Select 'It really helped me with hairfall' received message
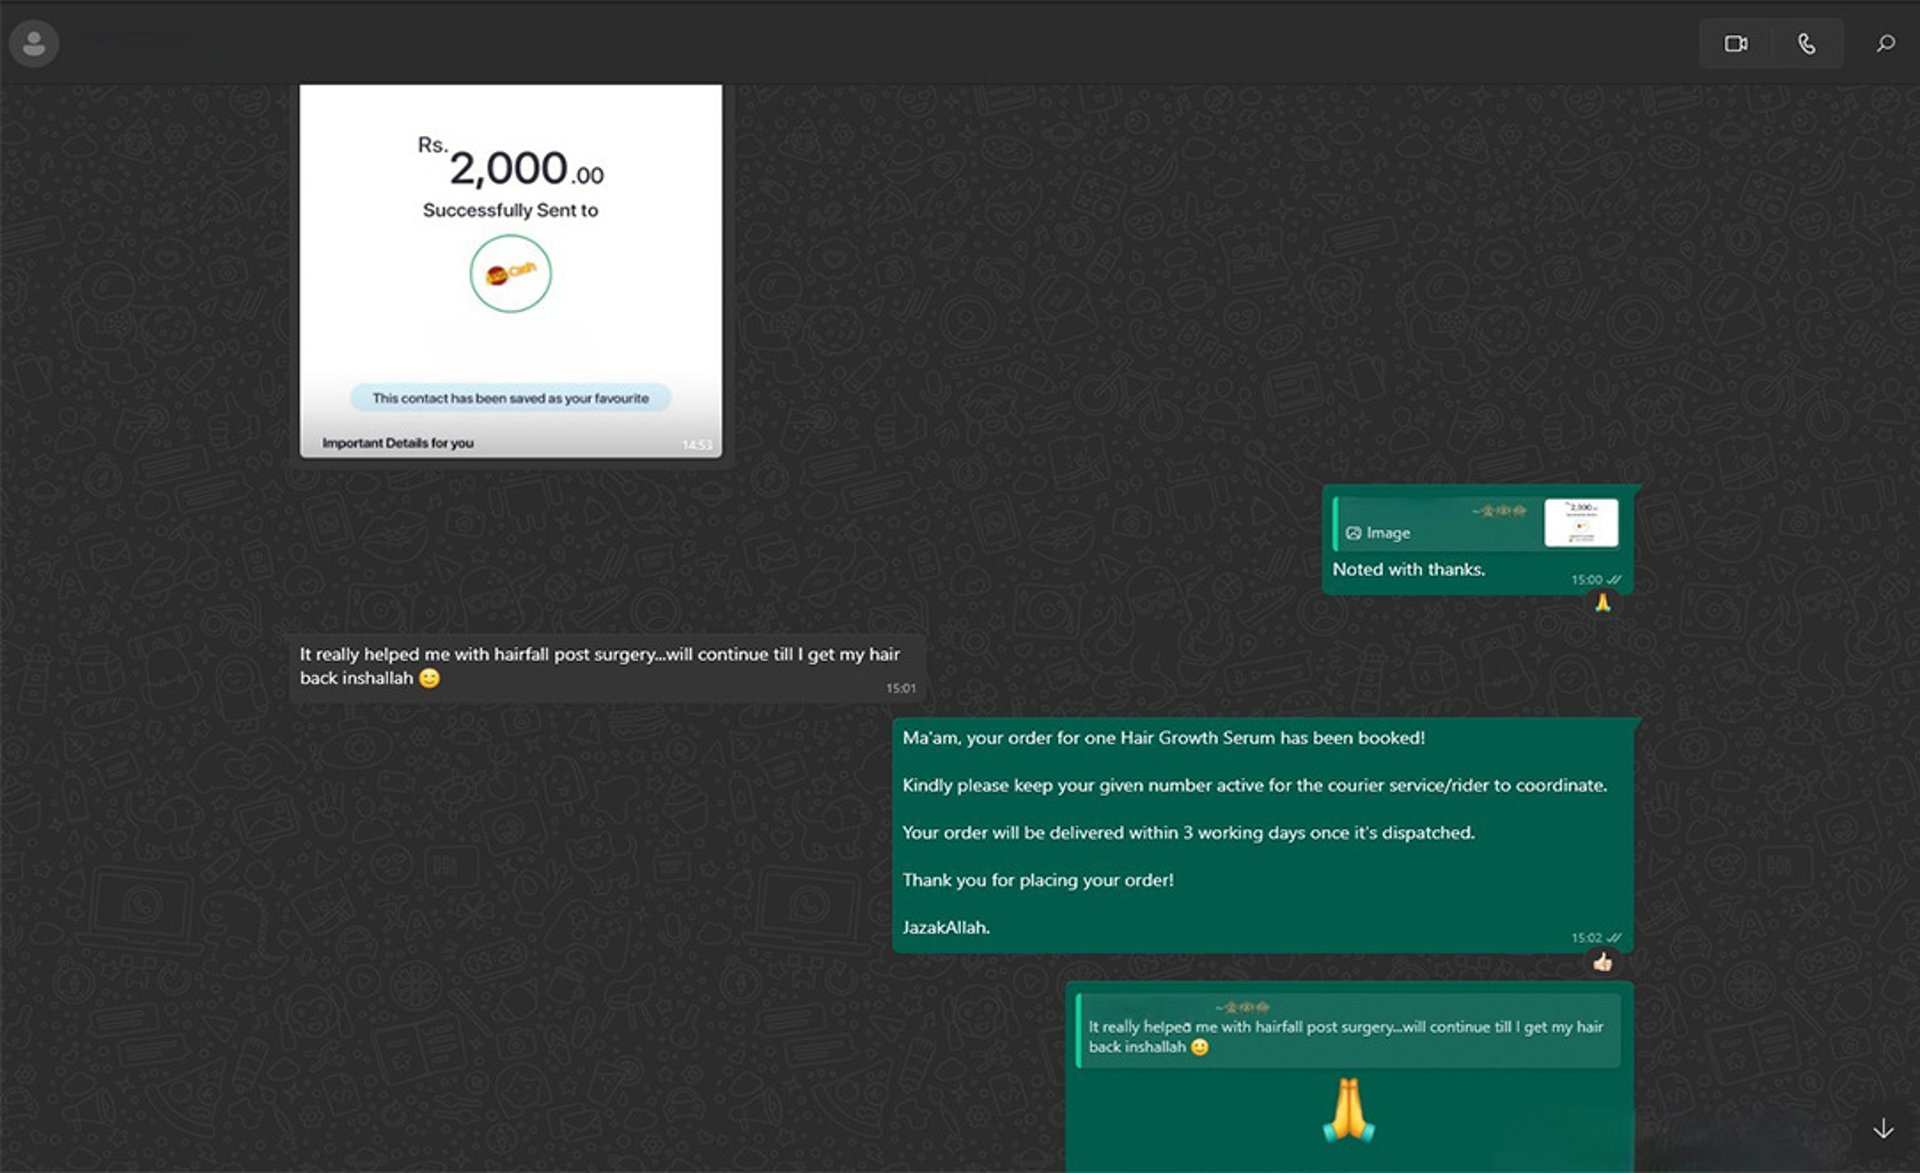 pos(600,666)
